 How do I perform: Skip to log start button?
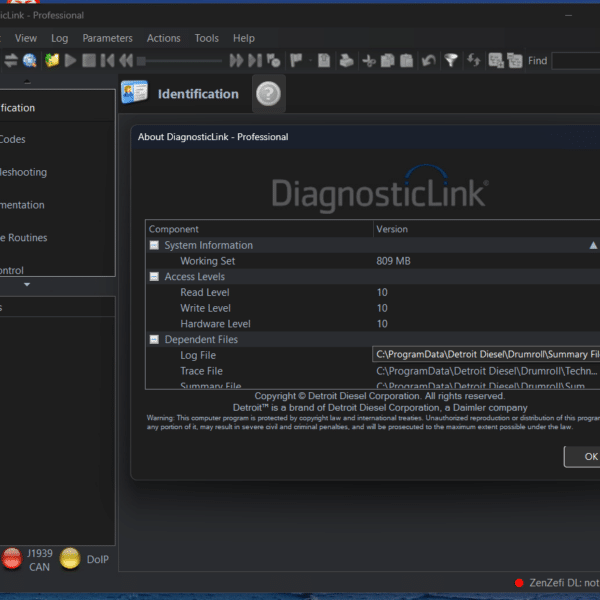[x=108, y=60]
